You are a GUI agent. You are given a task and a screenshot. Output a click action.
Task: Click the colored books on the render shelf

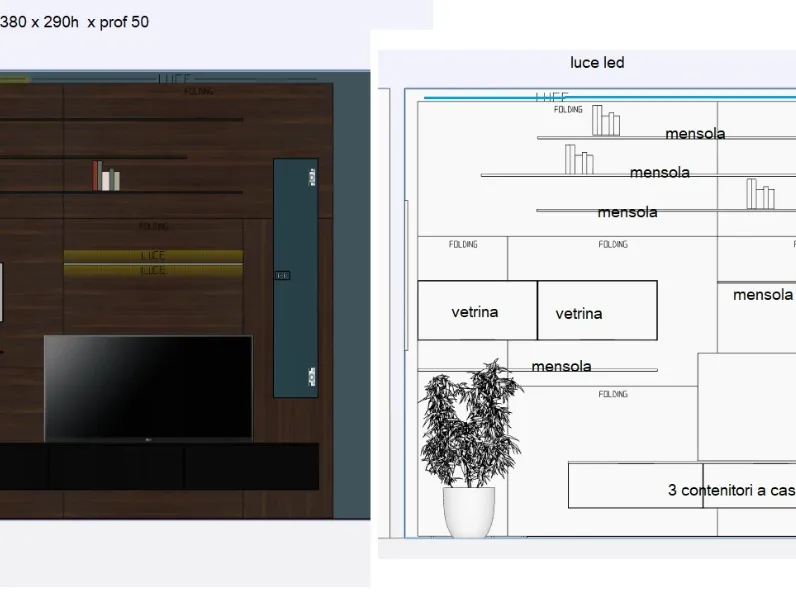106,176
